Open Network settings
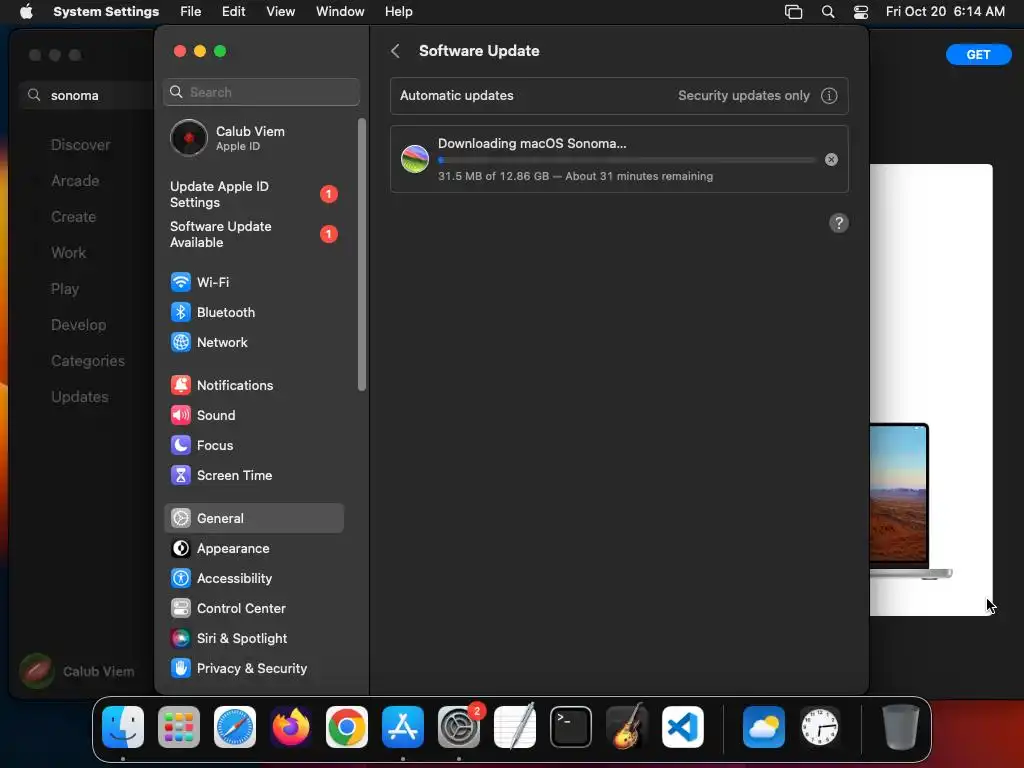Screen dimensions: 1024x768 [253, 342]
